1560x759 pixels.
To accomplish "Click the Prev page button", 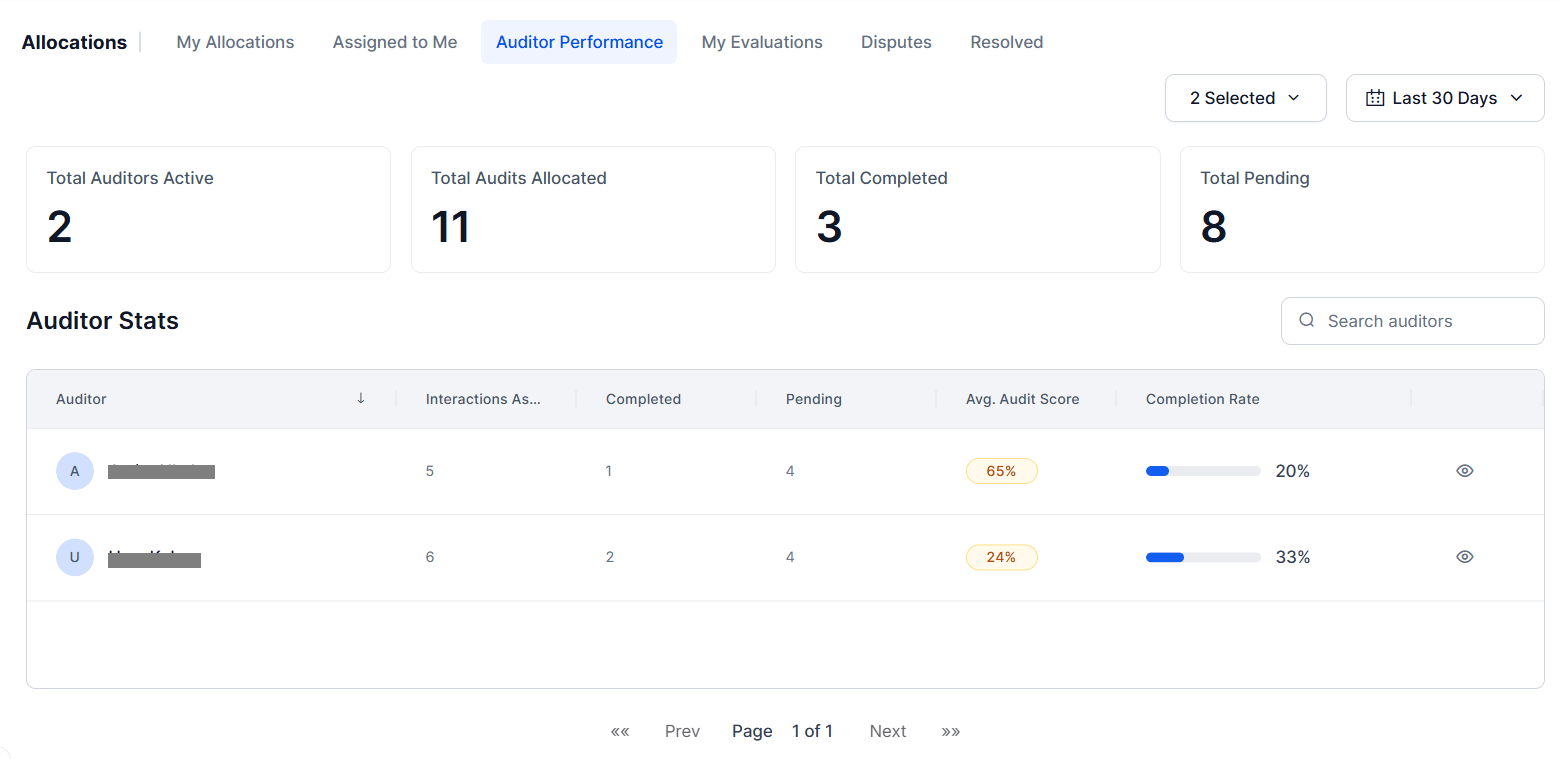I will point(682,731).
